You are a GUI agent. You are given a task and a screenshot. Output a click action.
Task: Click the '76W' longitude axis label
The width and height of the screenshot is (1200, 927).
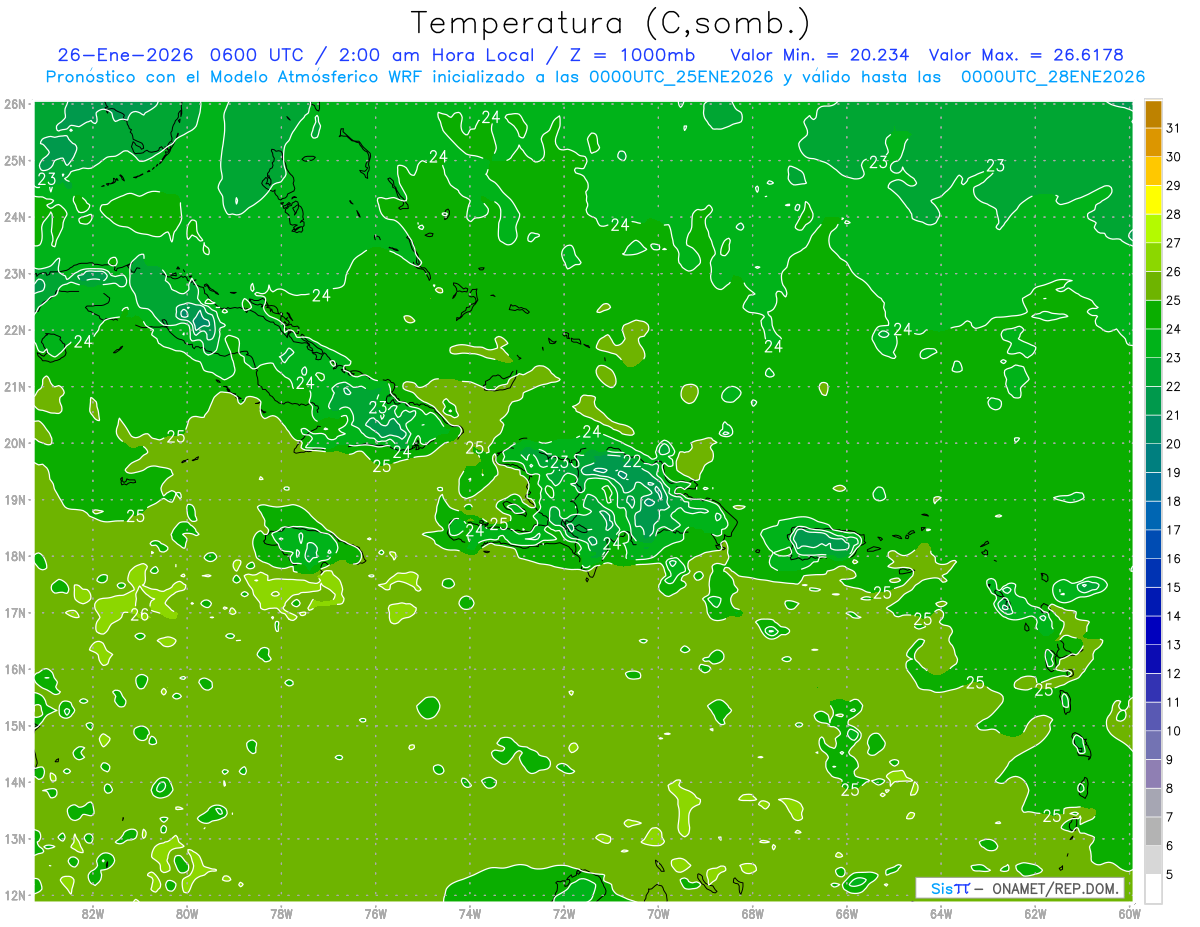375,913
